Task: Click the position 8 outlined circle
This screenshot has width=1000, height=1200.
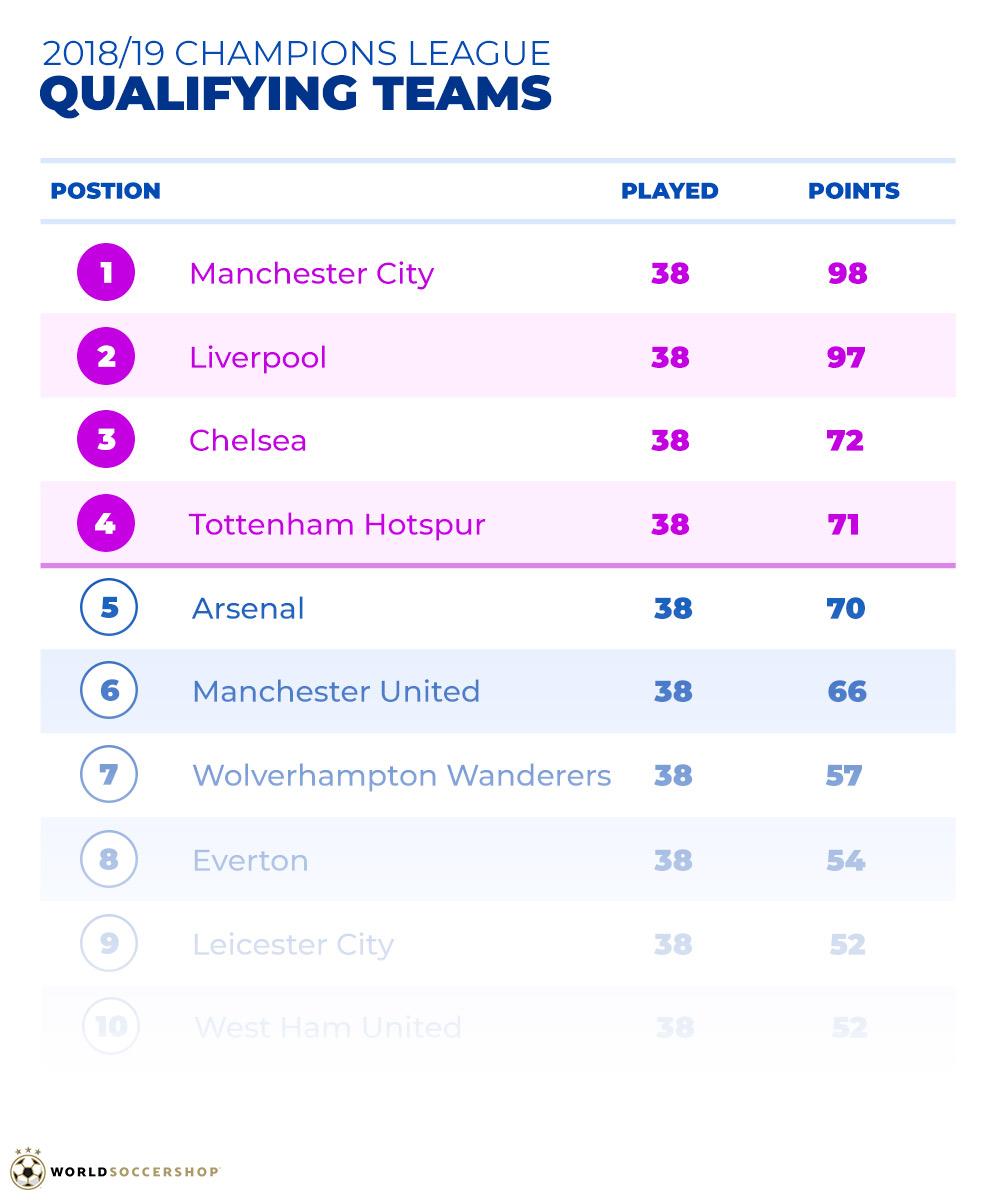Action: [109, 860]
